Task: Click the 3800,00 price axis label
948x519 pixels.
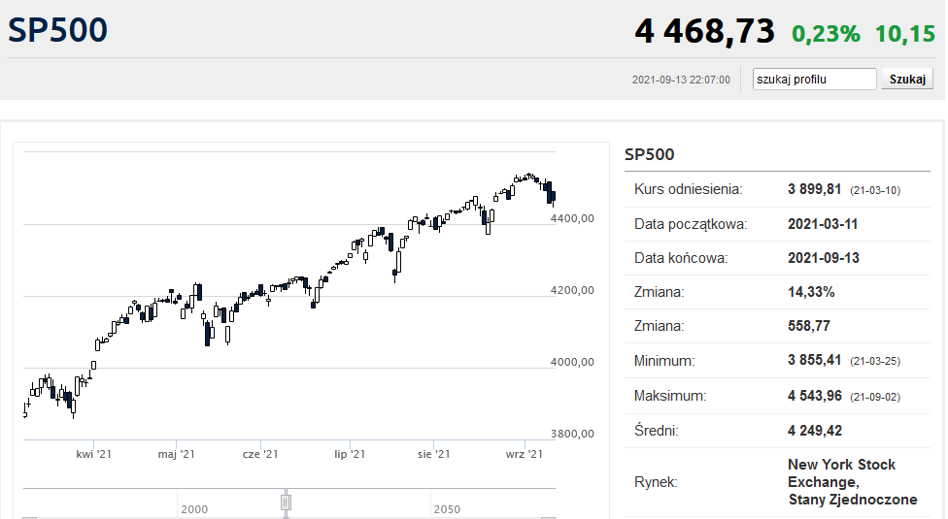Action: [573, 434]
